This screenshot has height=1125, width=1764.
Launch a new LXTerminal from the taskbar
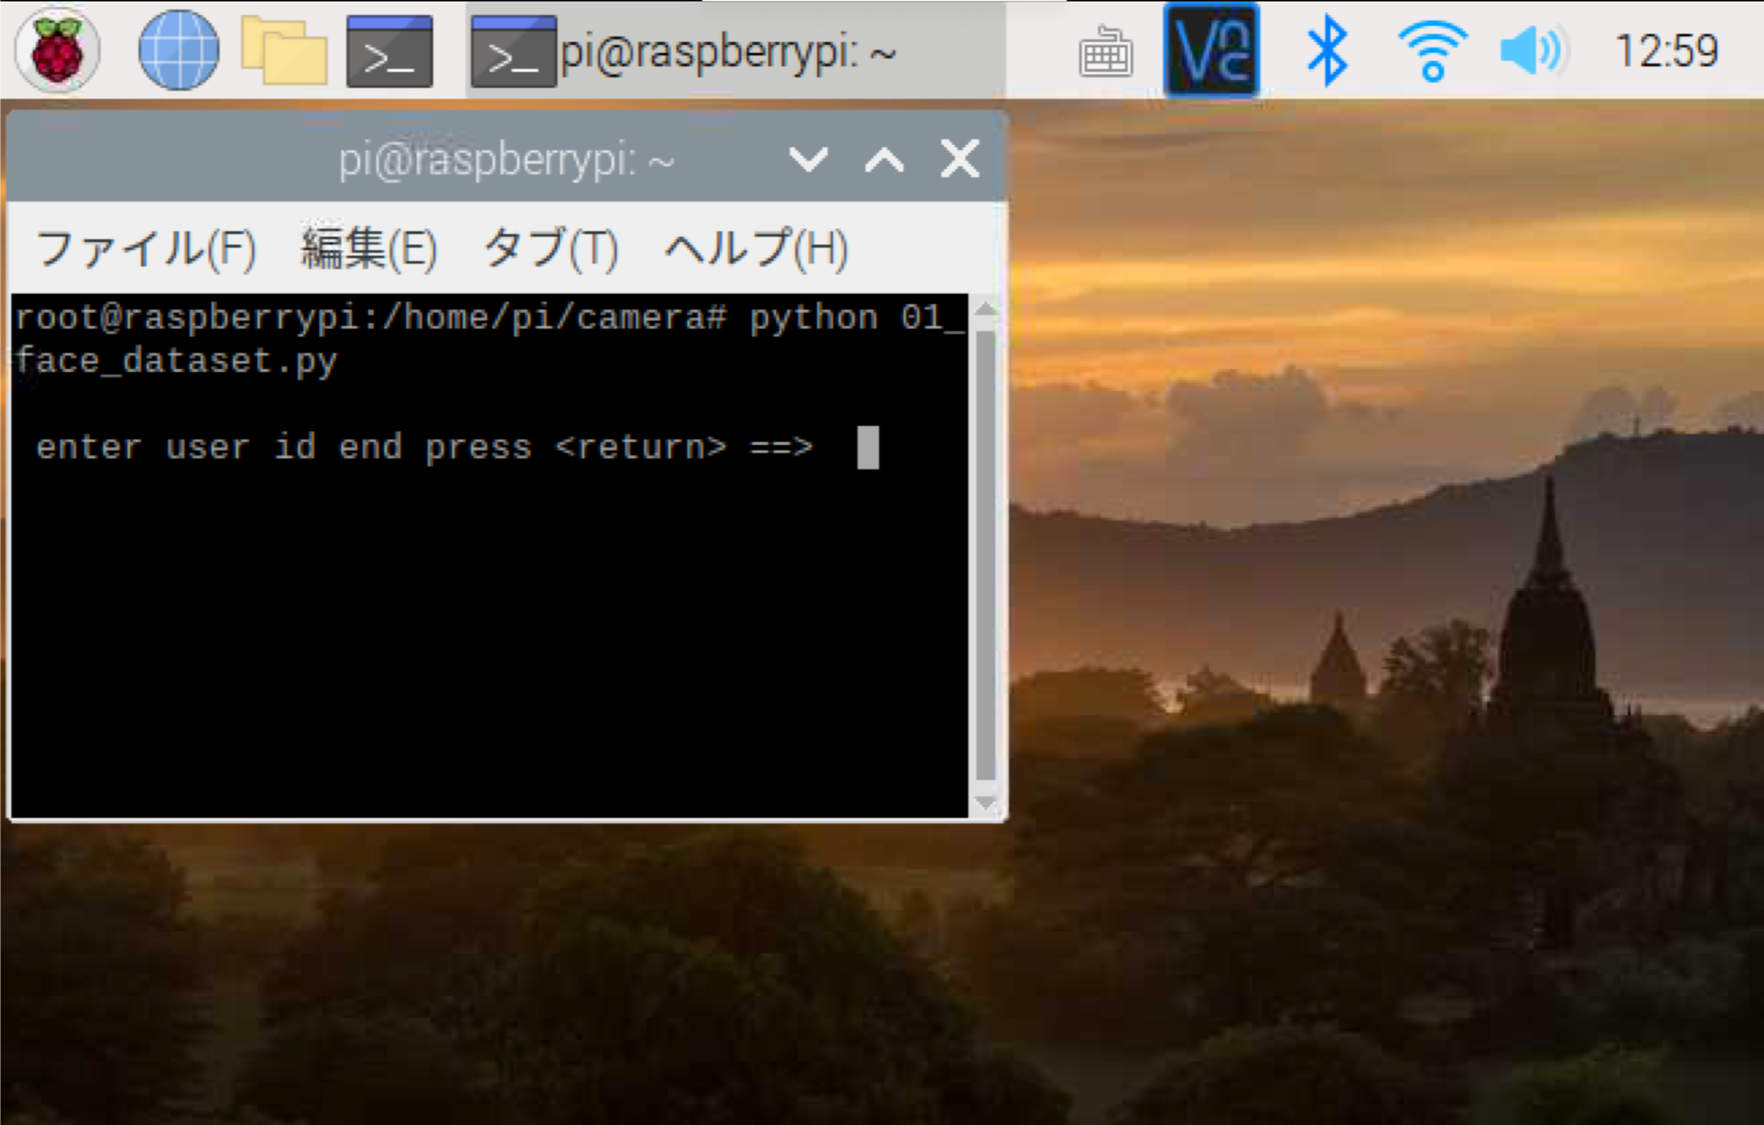tap(390, 50)
